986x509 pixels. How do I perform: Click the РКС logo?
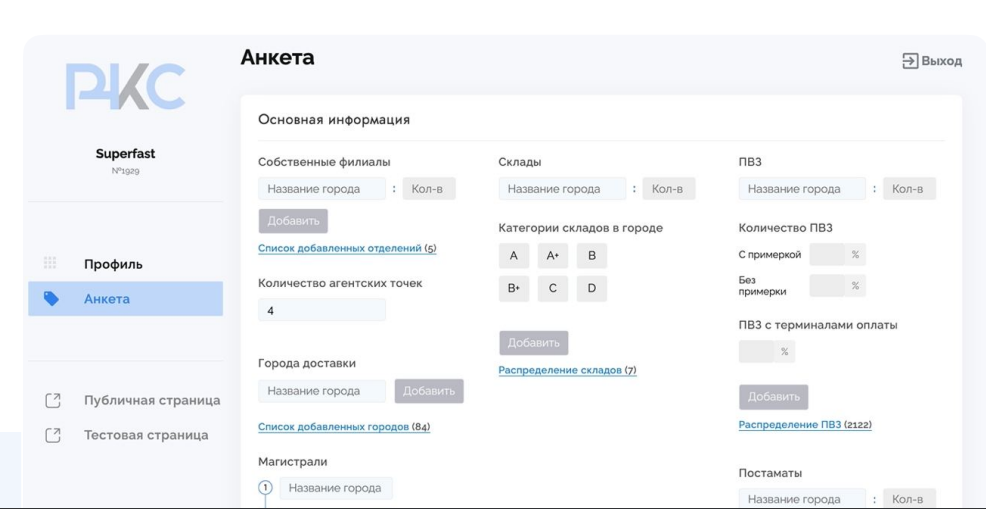click(125, 87)
